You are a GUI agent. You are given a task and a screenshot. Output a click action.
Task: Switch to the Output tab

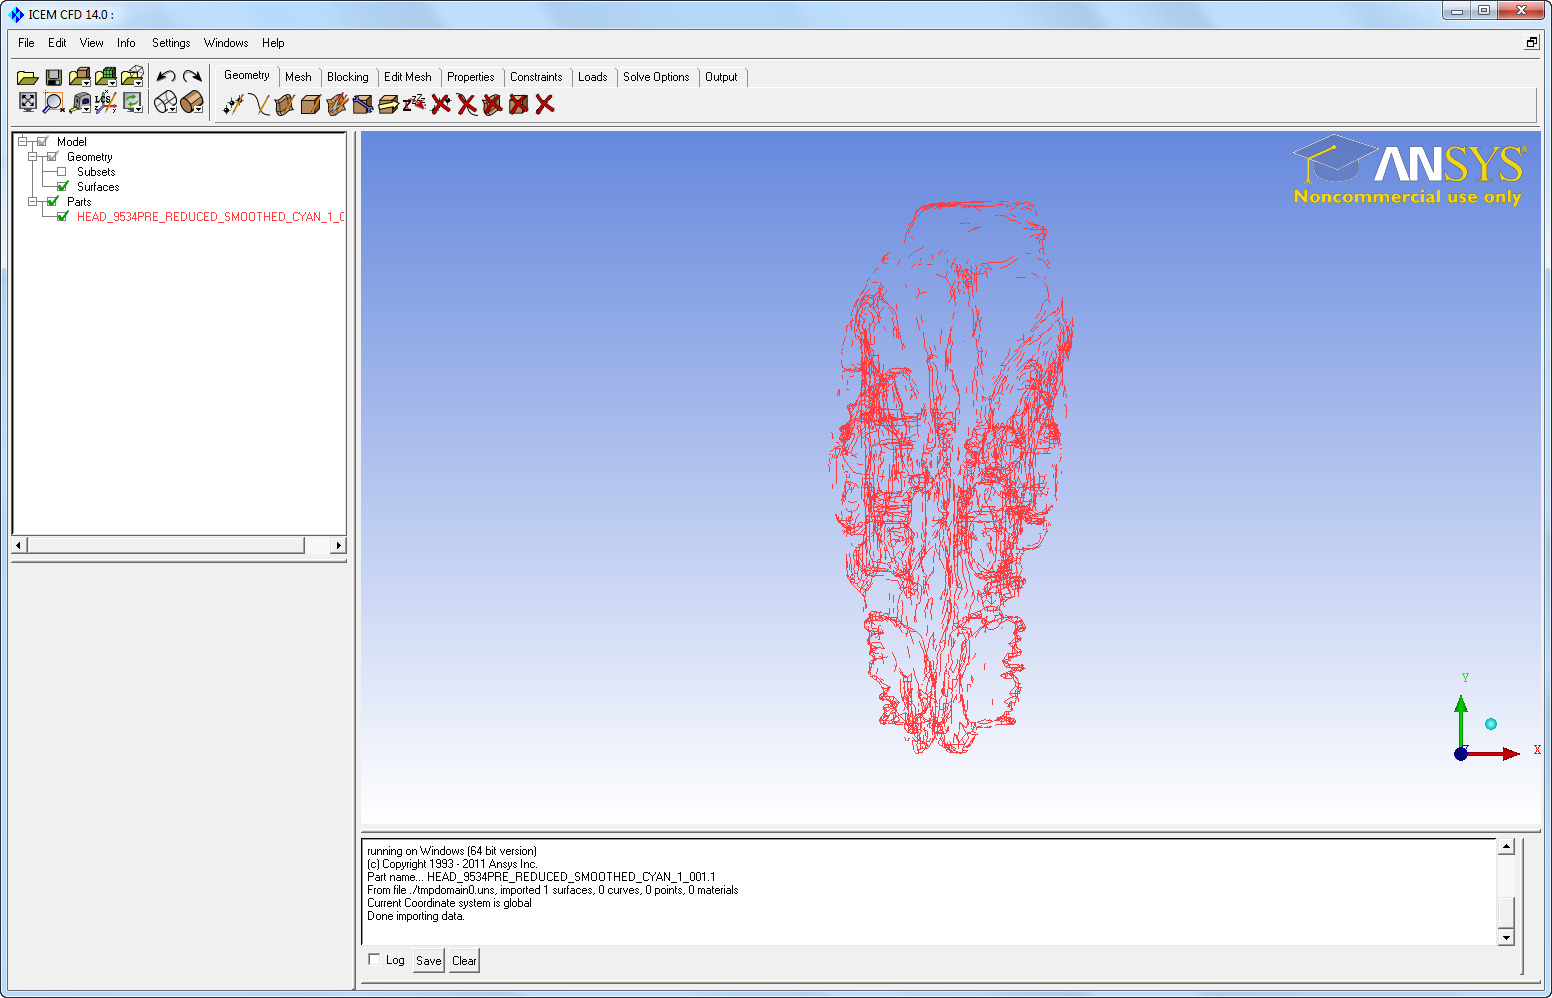pos(721,77)
